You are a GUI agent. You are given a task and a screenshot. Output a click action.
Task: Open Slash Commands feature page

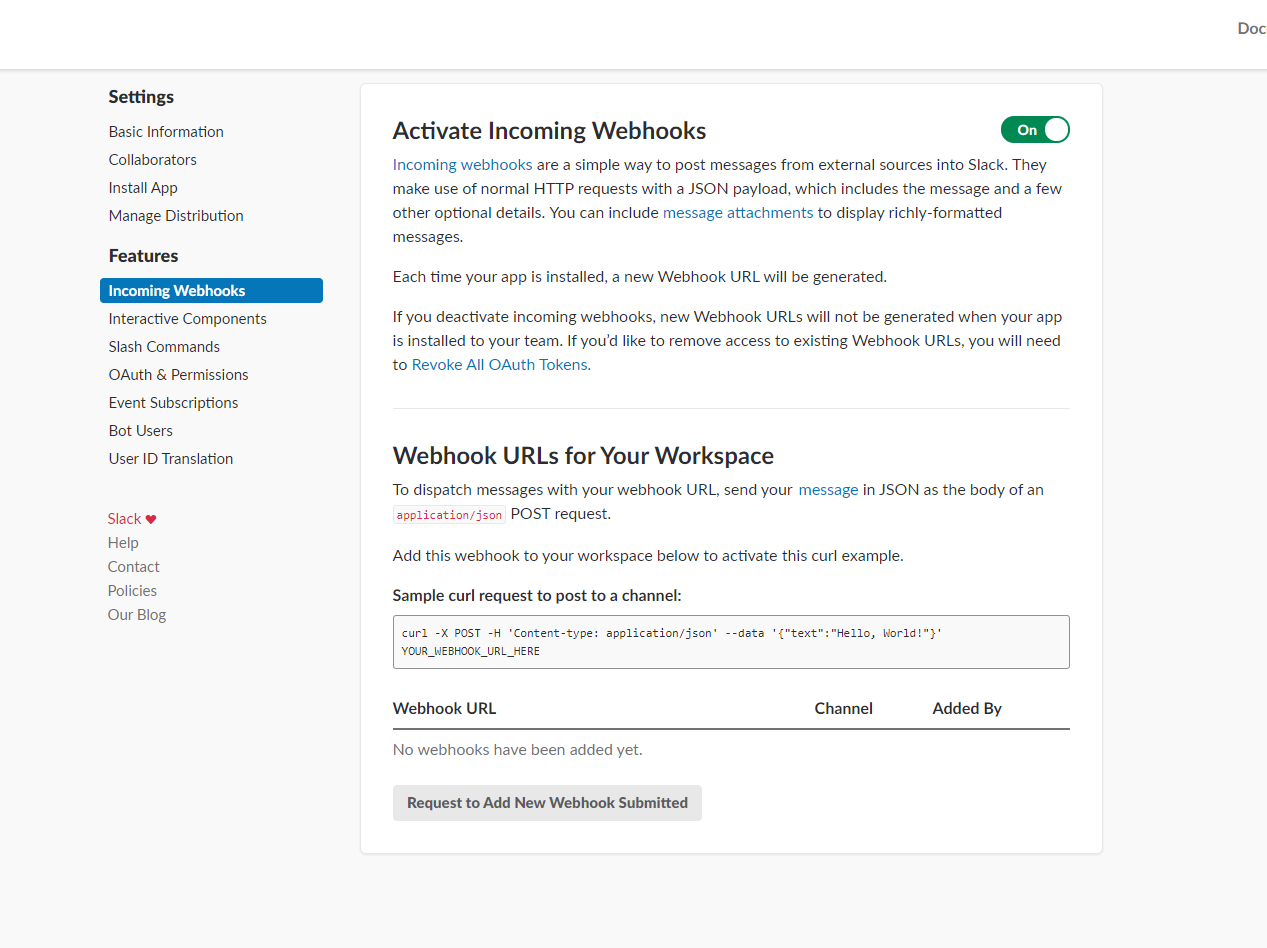[164, 347]
